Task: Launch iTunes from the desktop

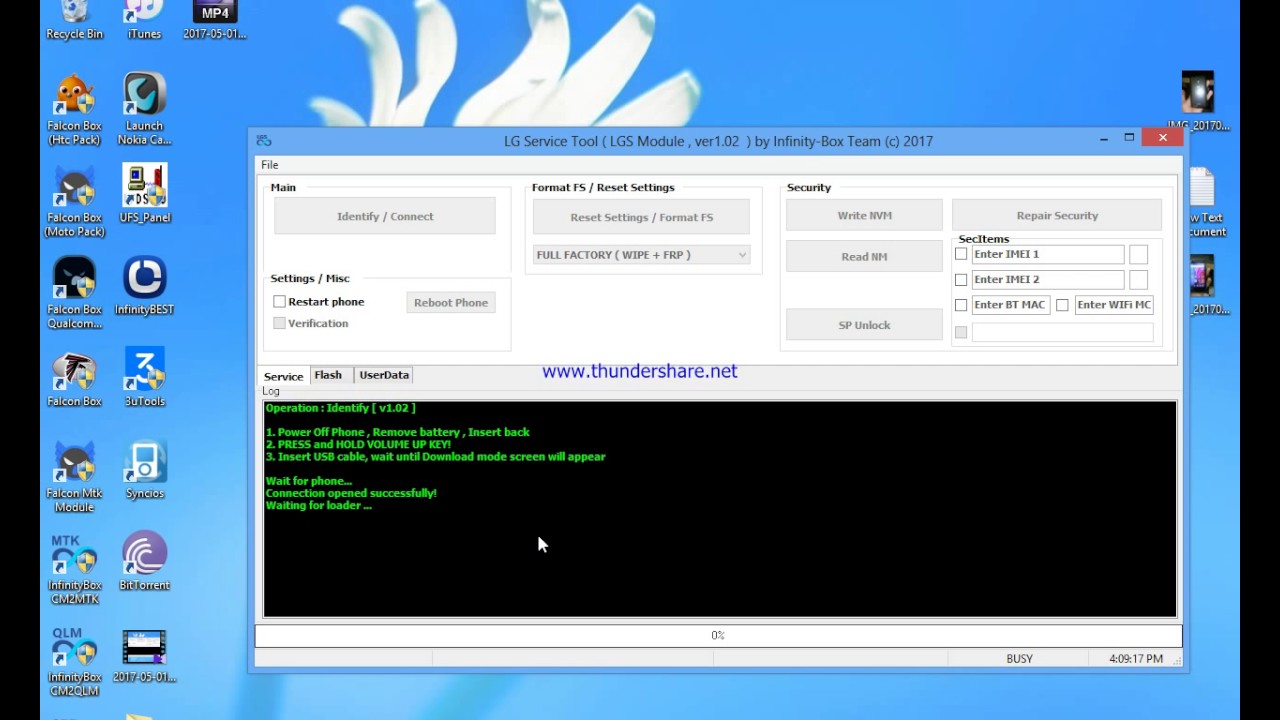Action: 144,20
